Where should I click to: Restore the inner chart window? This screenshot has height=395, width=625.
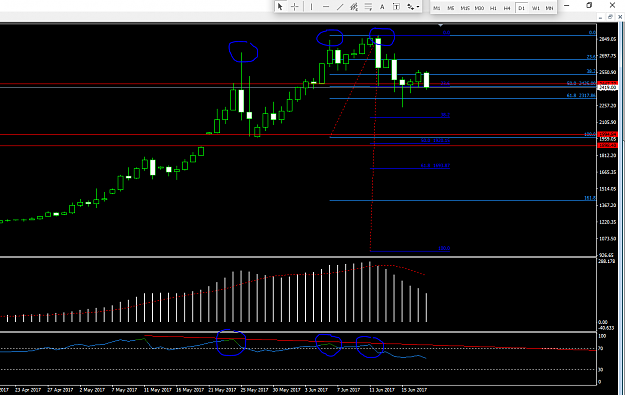pos(610,17)
